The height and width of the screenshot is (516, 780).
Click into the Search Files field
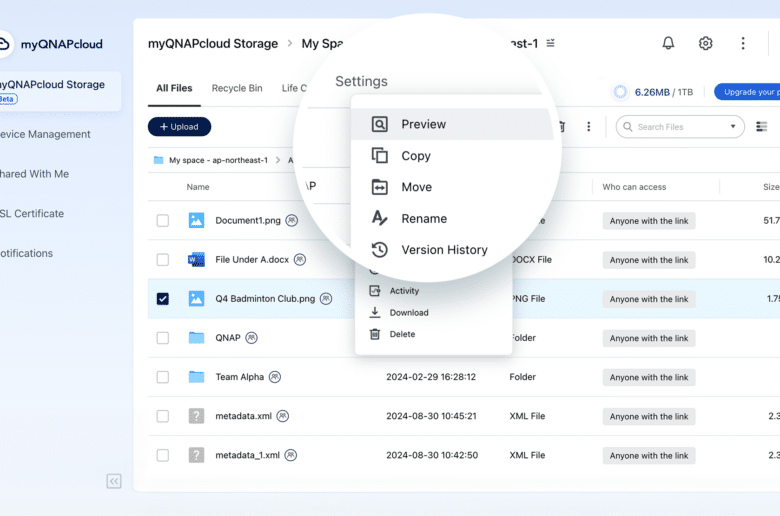coord(680,127)
